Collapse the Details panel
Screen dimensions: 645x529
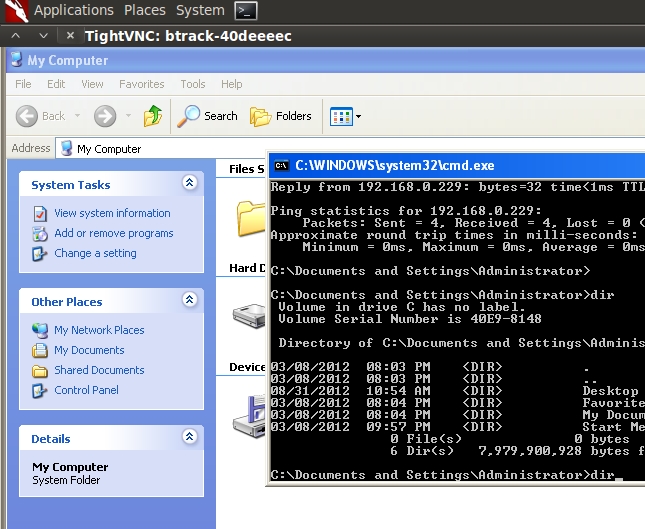pos(189,436)
